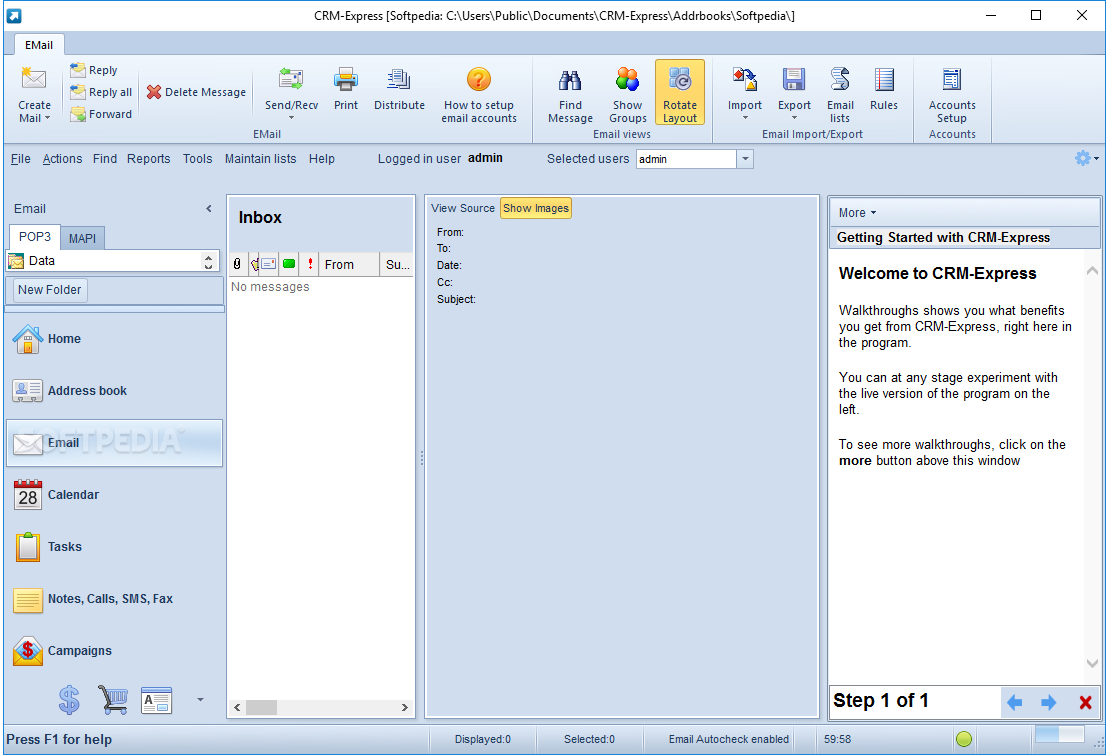Toggle the Show Images button
This screenshot has height=755, width=1106.
[x=535, y=208]
